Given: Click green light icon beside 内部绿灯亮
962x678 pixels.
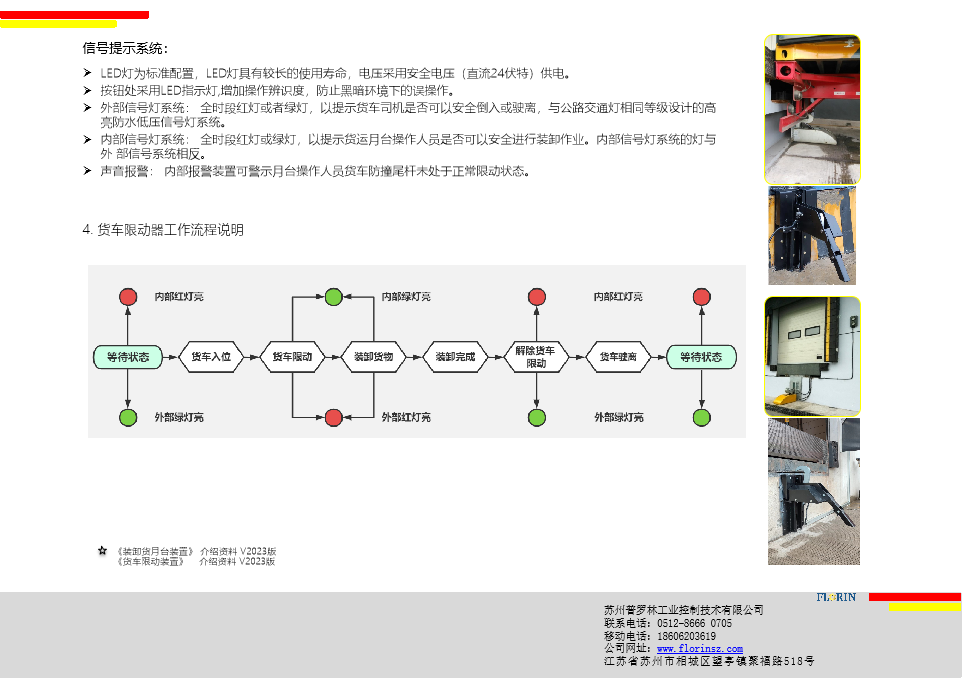Looking at the screenshot, I should pyautogui.click(x=334, y=297).
